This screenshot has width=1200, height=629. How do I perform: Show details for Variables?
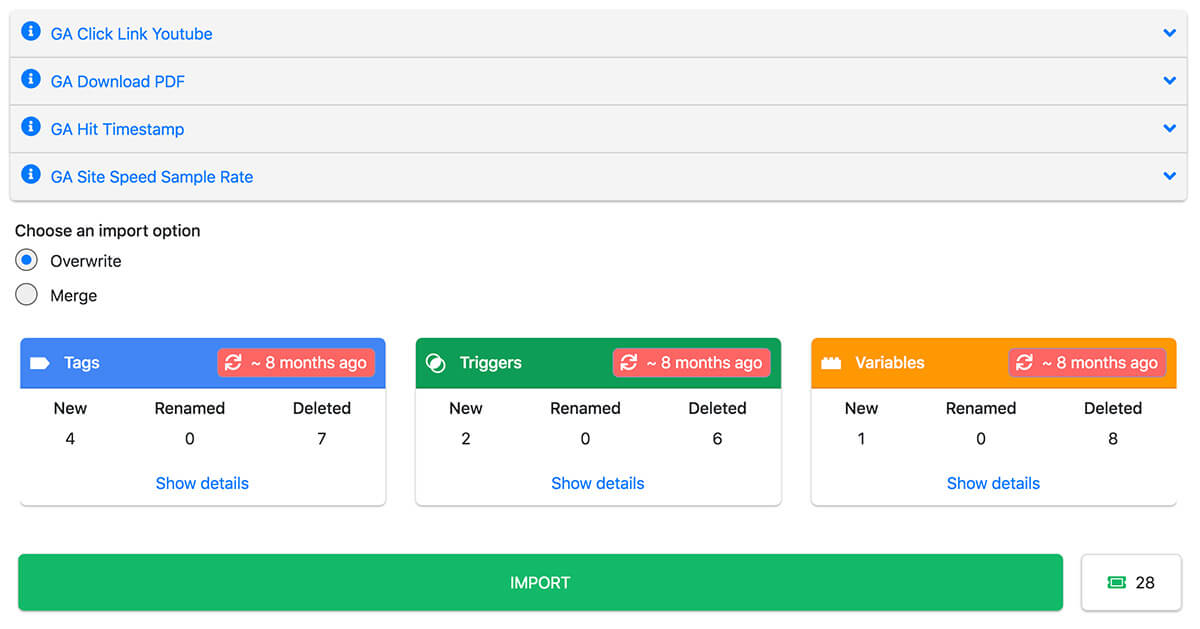993,483
